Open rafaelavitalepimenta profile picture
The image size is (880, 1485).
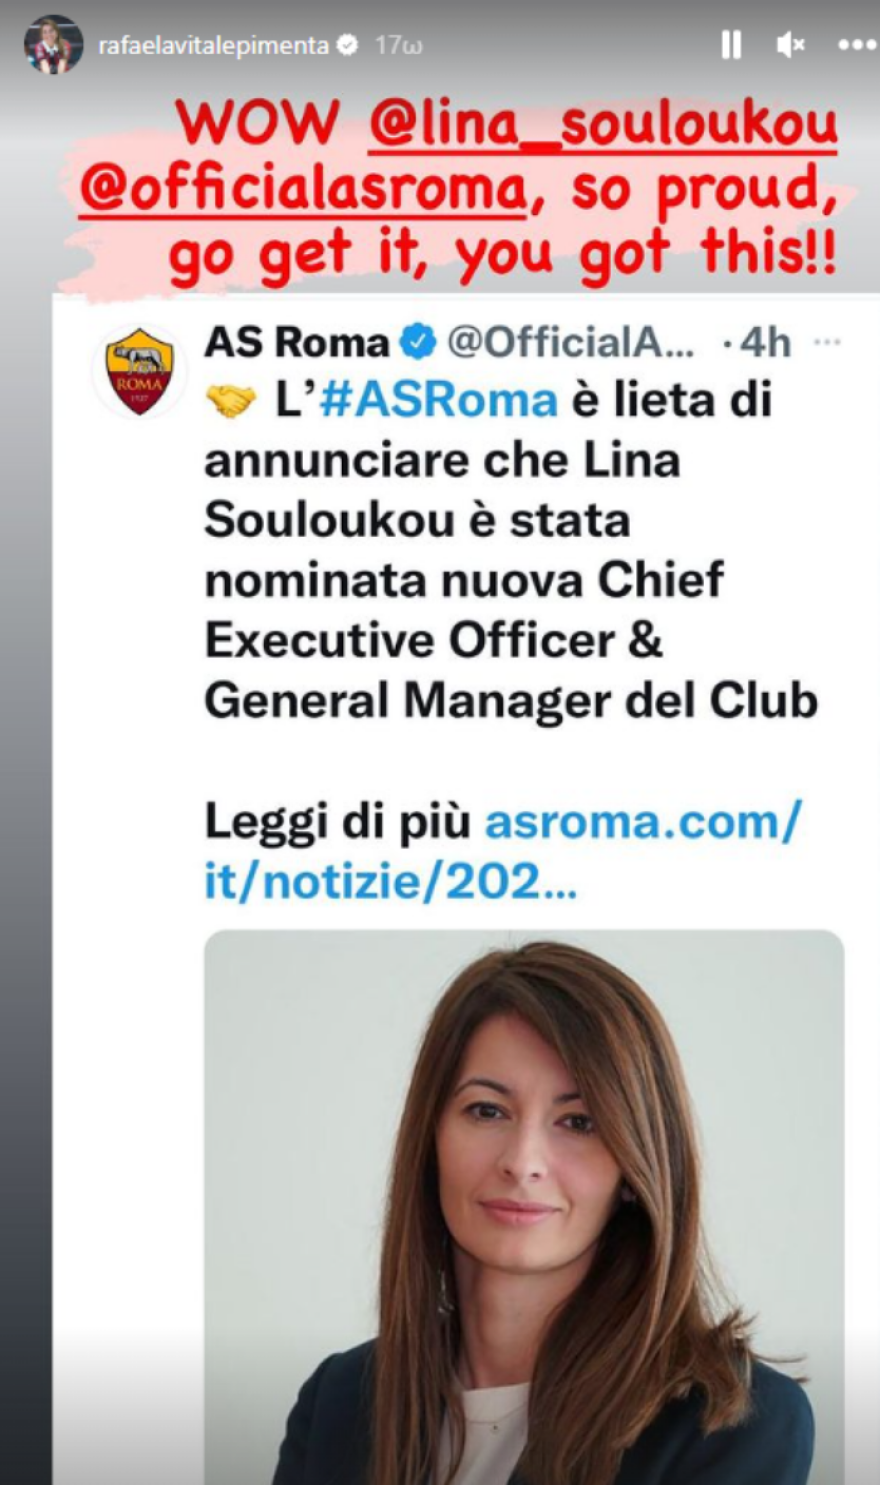[53, 45]
